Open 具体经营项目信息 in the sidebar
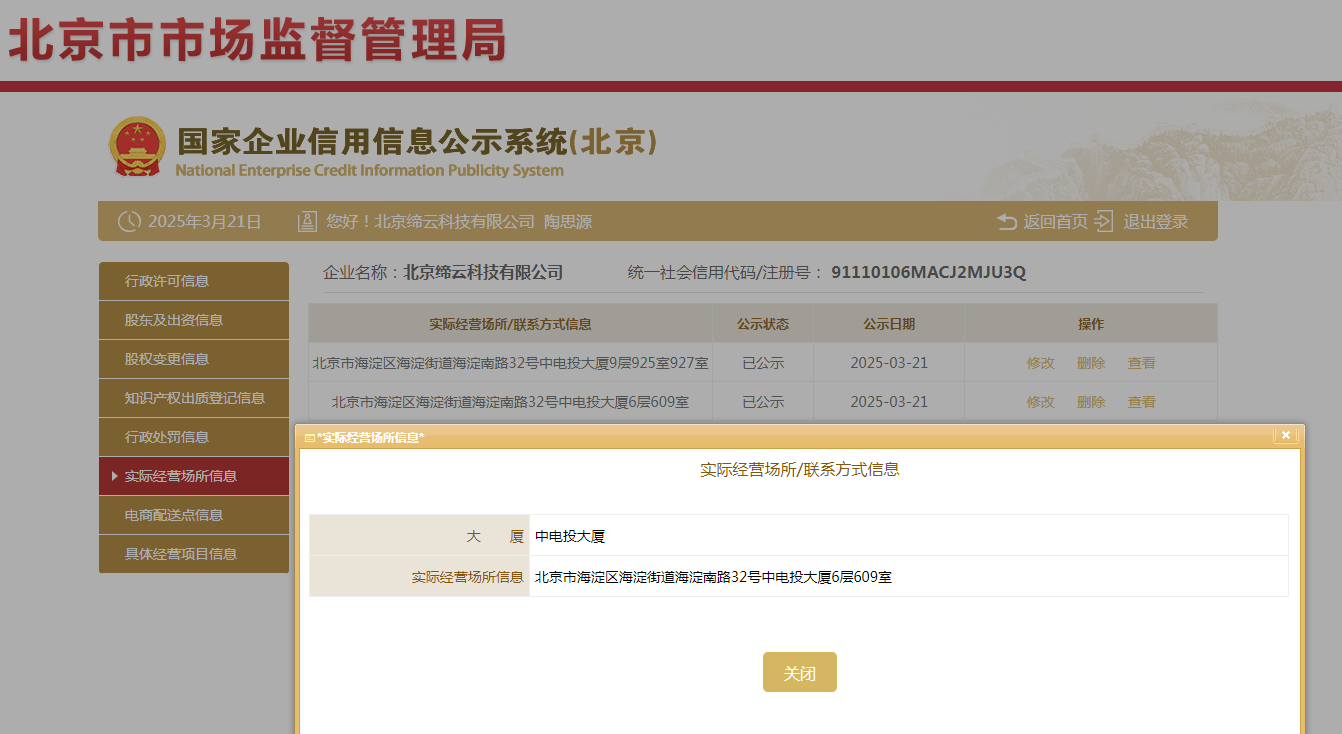The width and height of the screenshot is (1342, 734). (x=194, y=554)
